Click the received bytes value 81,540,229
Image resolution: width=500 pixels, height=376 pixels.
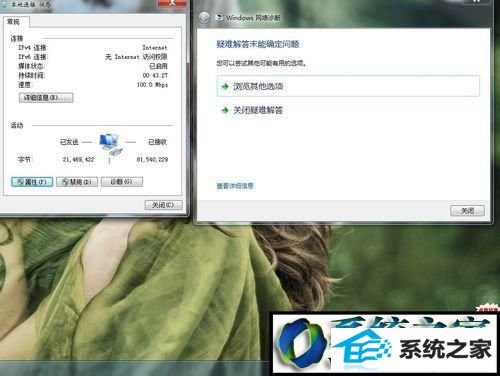pyautogui.click(x=152, y=160)
